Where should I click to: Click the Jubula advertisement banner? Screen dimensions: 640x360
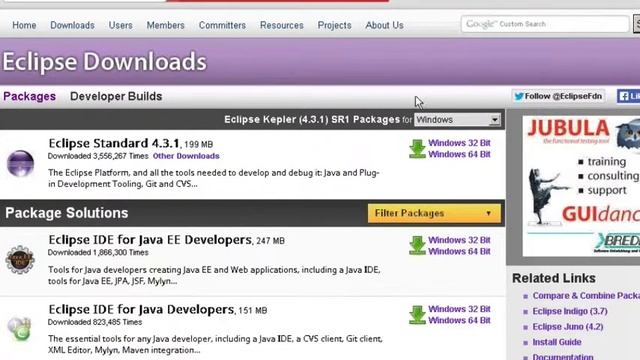[581, 186]
